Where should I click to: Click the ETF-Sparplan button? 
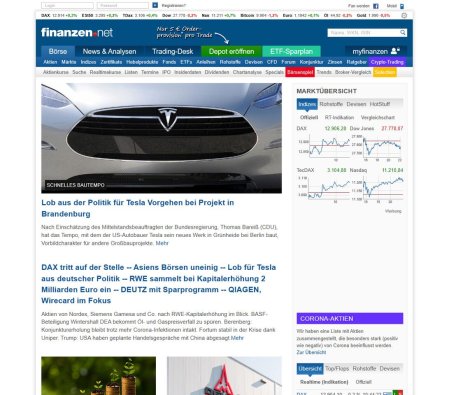click(291, 51)
